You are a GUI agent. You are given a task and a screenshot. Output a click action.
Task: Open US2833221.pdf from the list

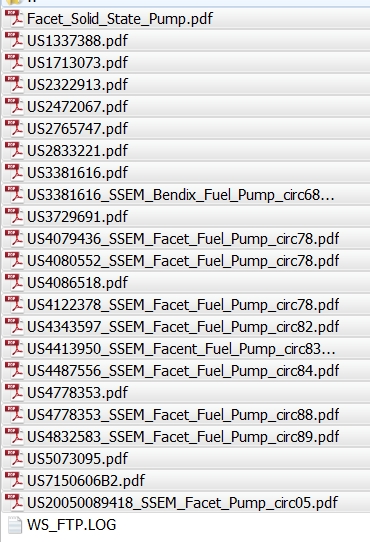click(x=186, y=150)
